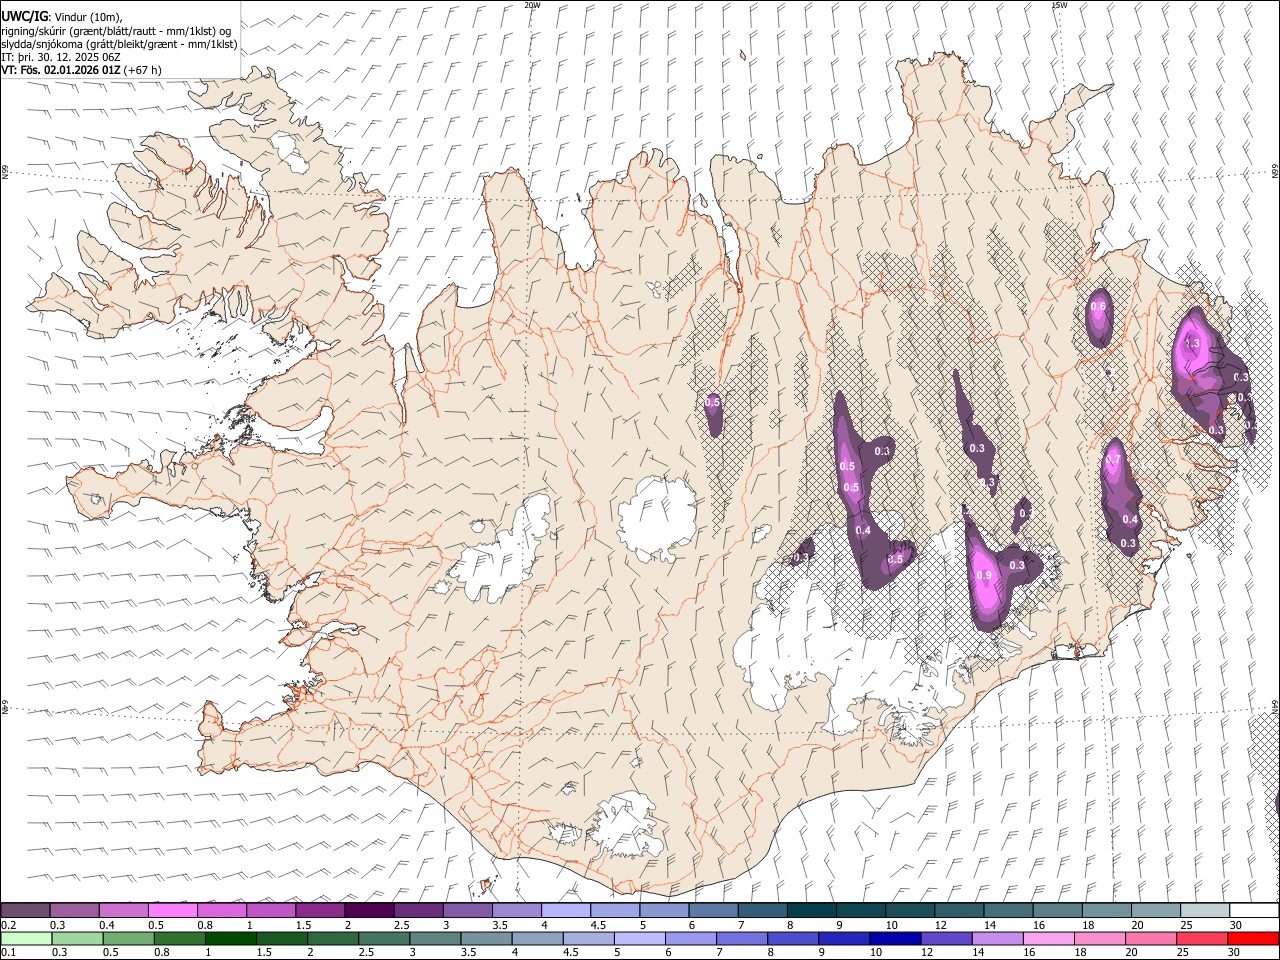Click the 0.6 snowfall value on the map
The height and width of the screenshot is (960, 1280).
click(x=1098, y=307)
